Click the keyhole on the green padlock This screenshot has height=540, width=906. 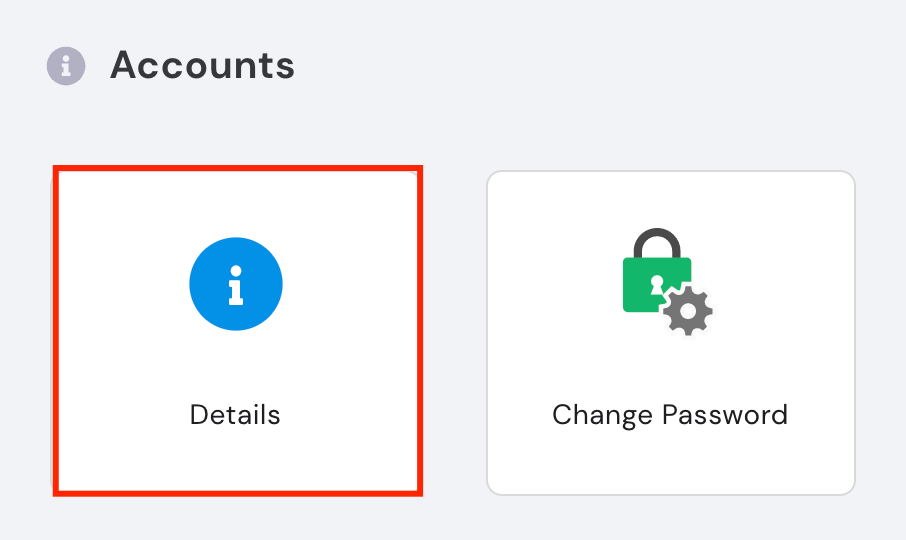point(657,285)
